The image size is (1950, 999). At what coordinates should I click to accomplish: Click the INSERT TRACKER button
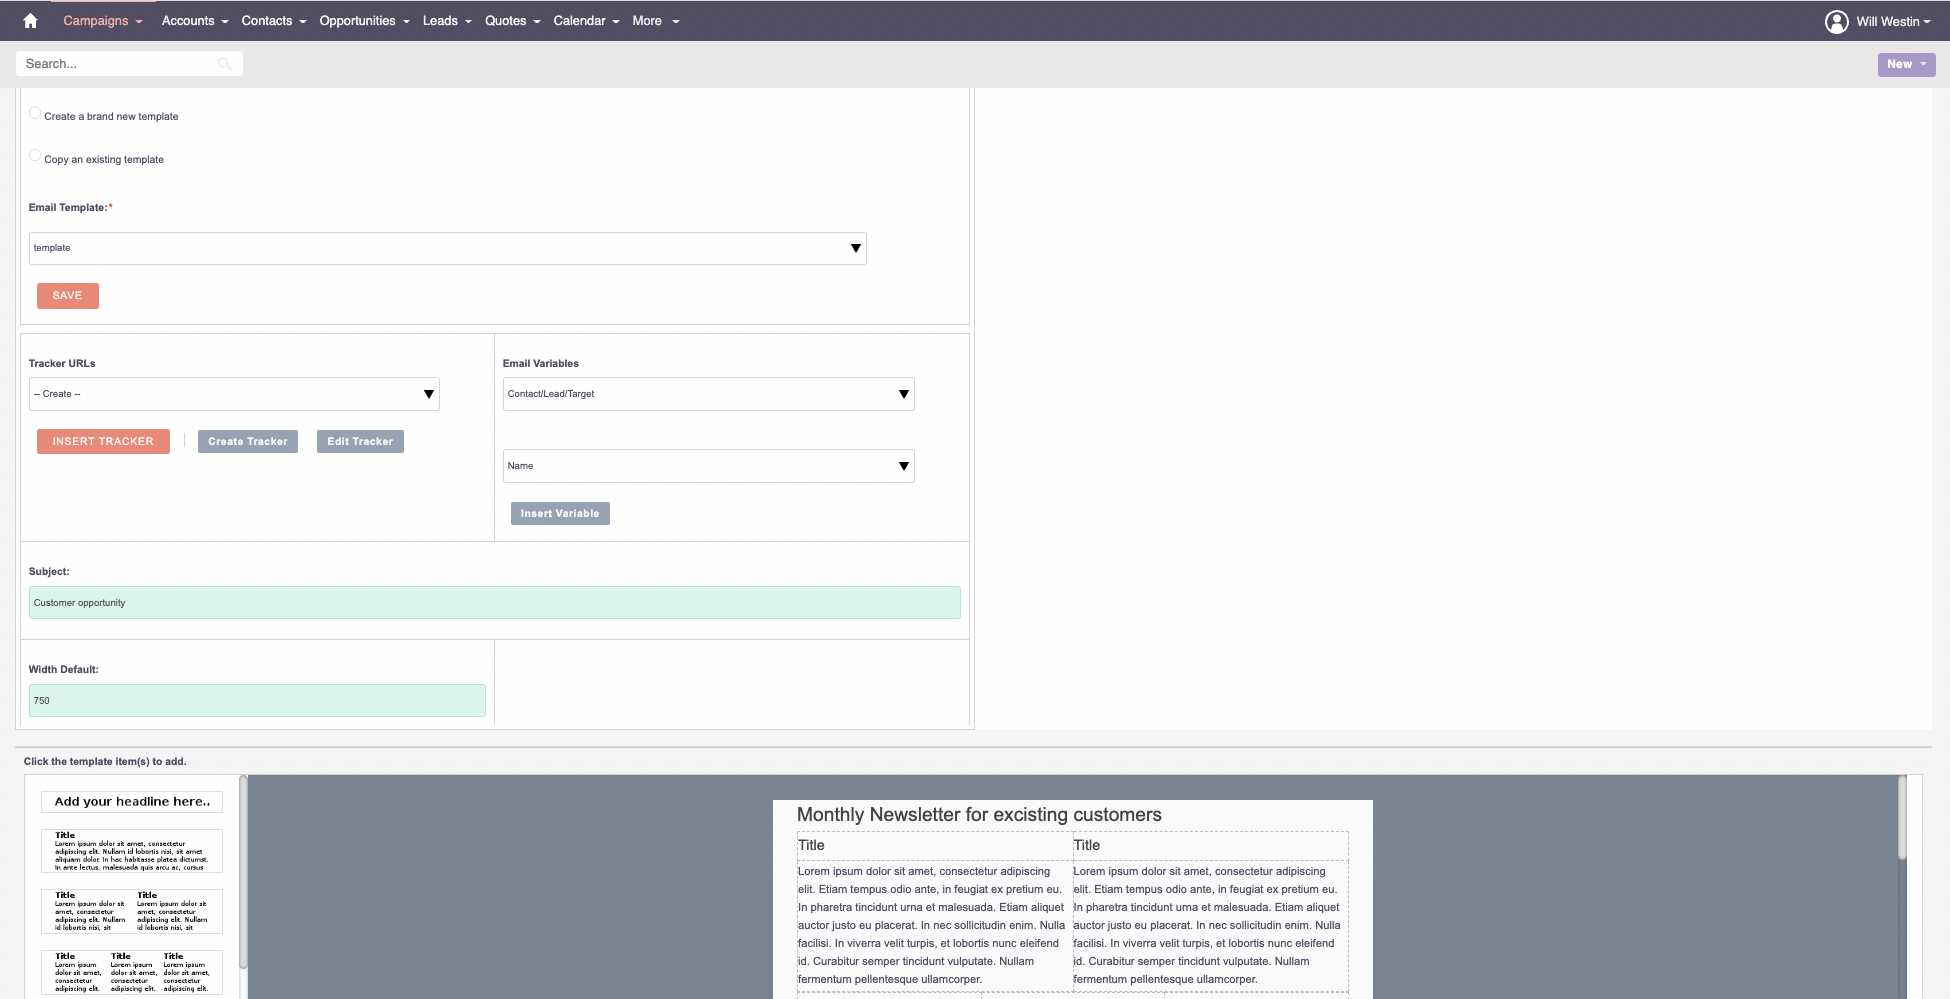click(103, 441)
